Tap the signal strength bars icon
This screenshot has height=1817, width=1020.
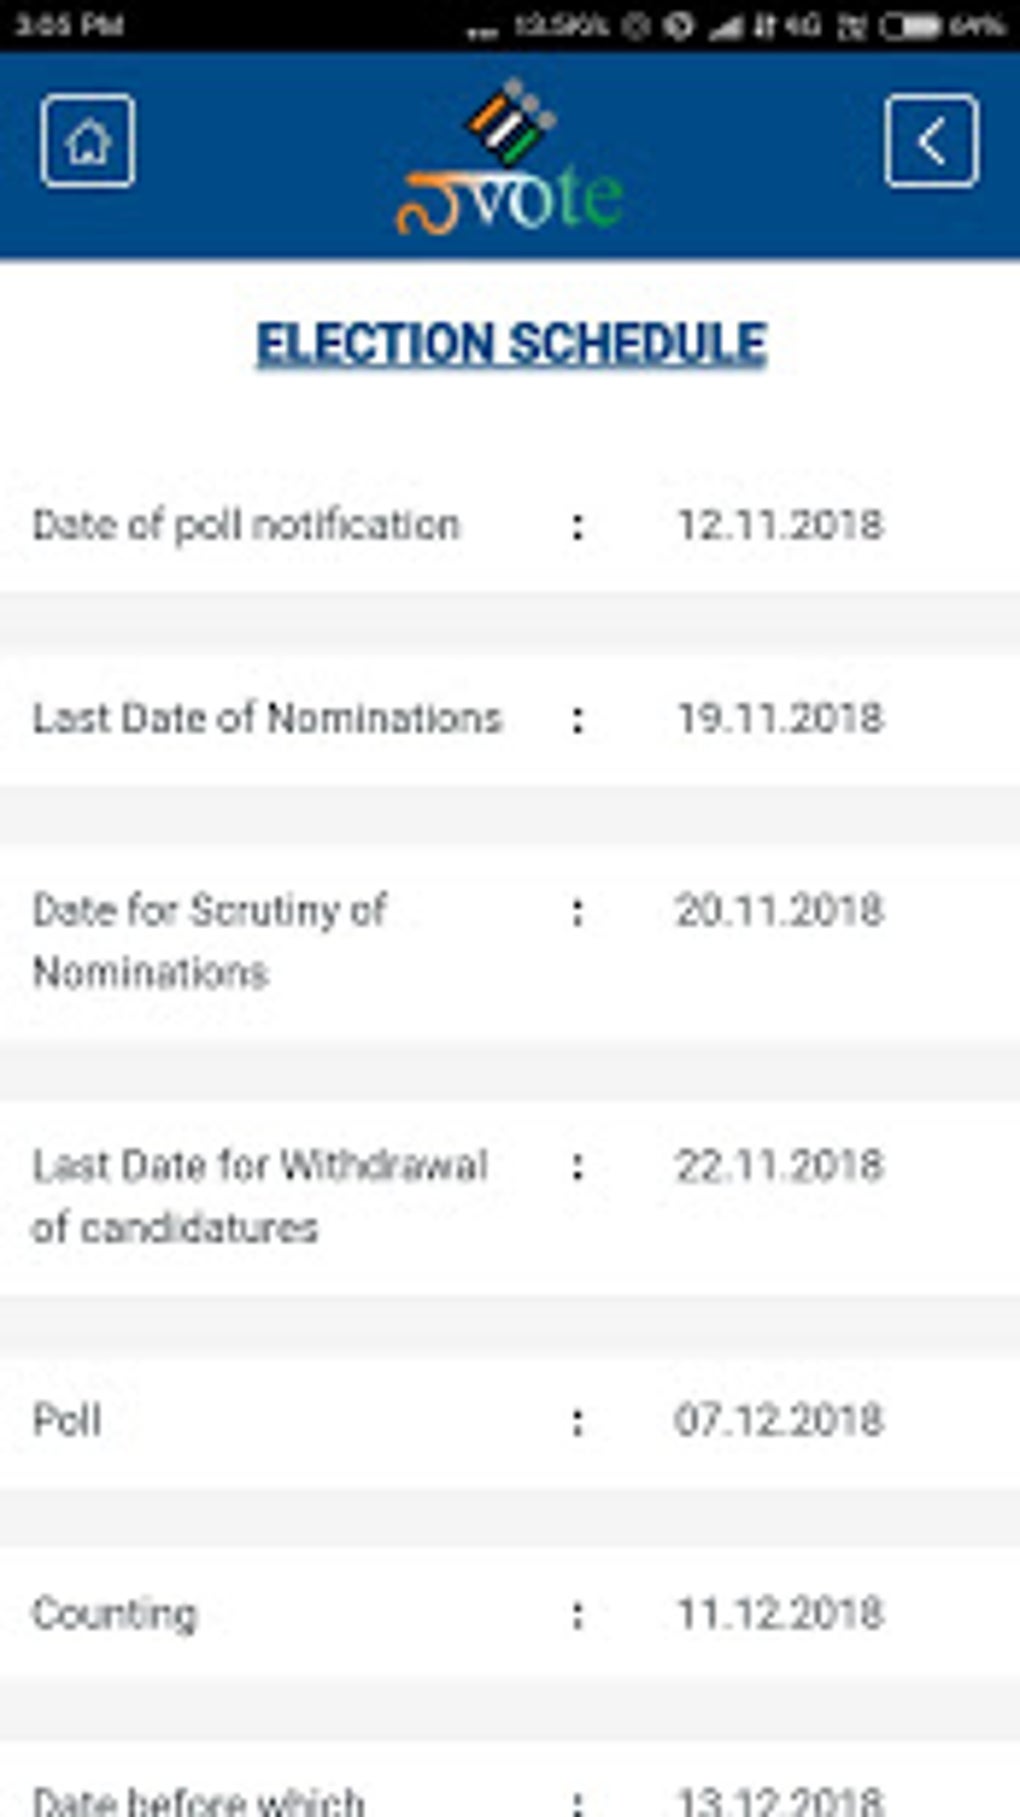point(726,26)
